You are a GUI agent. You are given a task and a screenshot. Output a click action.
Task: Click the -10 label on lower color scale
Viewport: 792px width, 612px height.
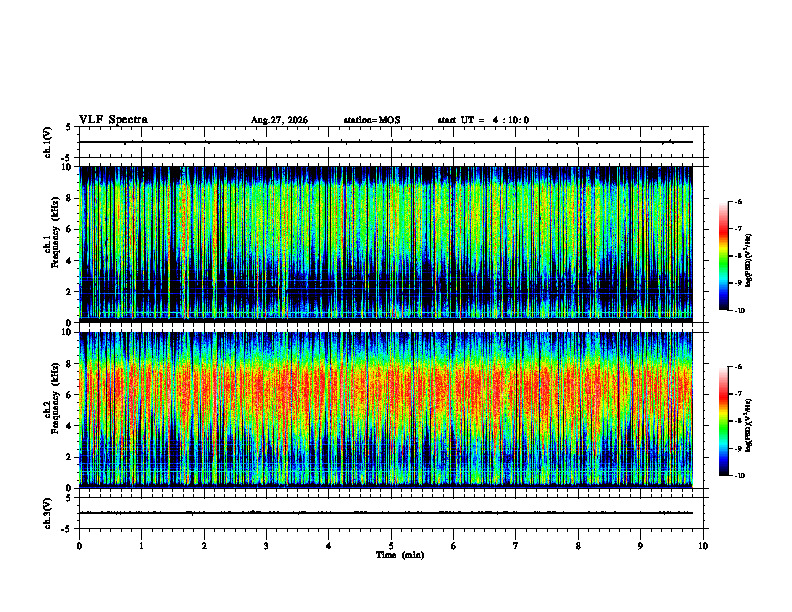click(739, 476)
